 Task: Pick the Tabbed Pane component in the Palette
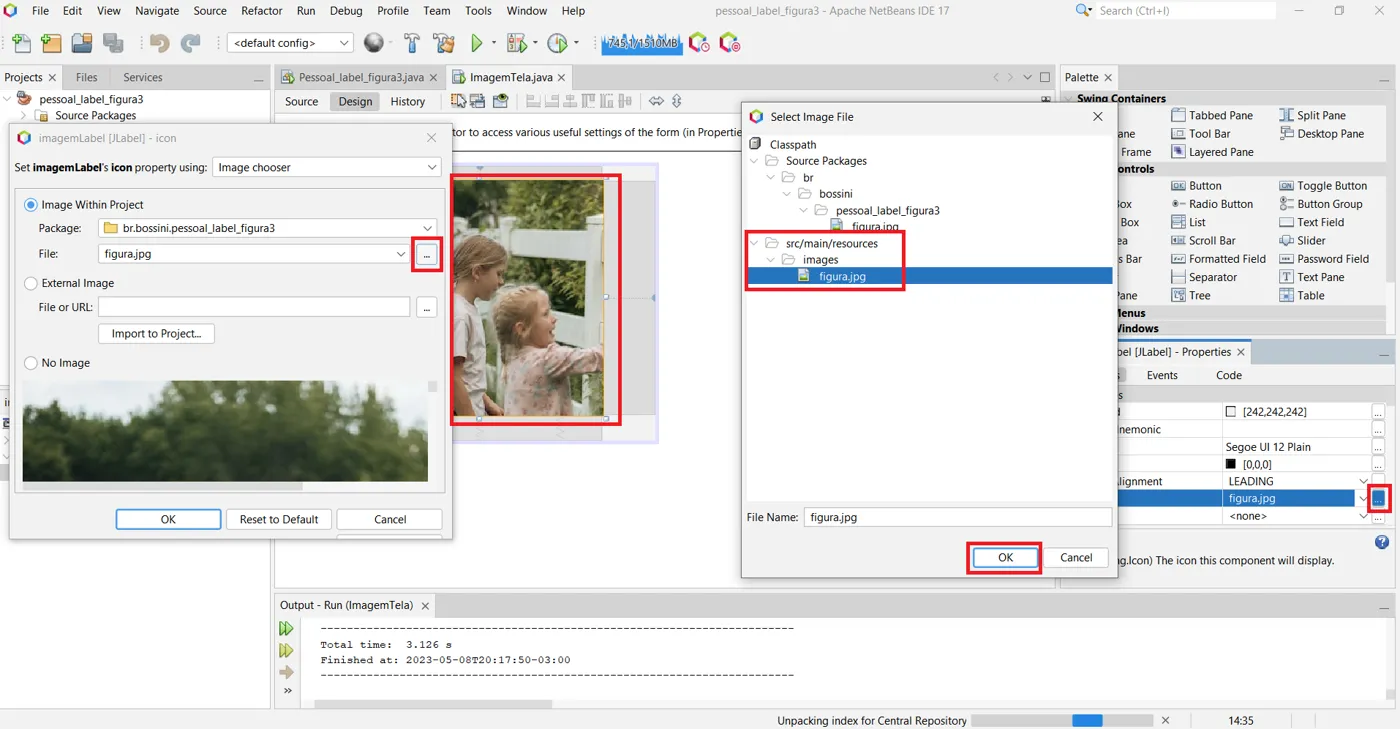(x=1212, y=115)
